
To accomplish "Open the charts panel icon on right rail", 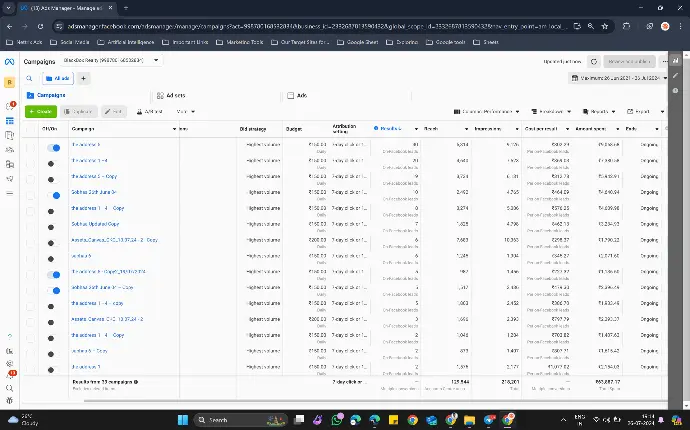I will pyautogui.click(x=675, y=61).
